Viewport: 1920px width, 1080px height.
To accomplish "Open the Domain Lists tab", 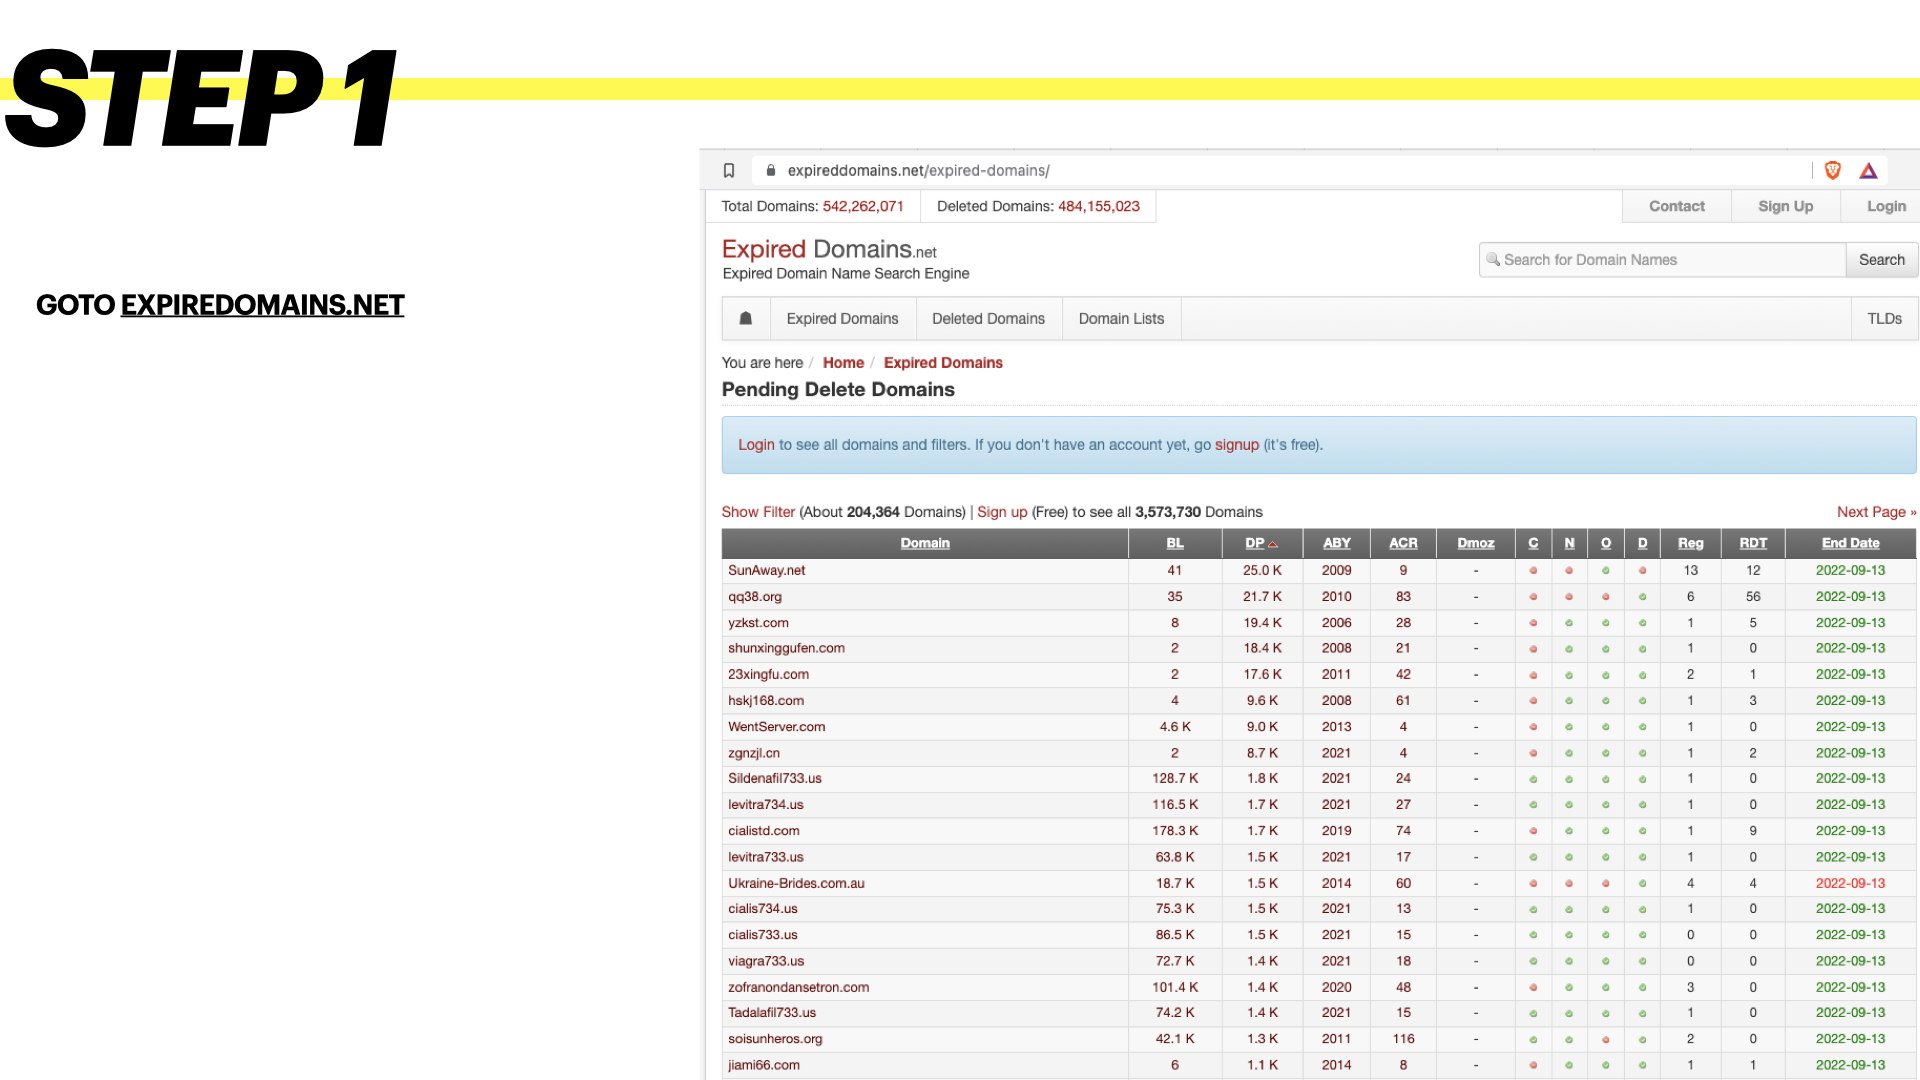I will 1121,319.
